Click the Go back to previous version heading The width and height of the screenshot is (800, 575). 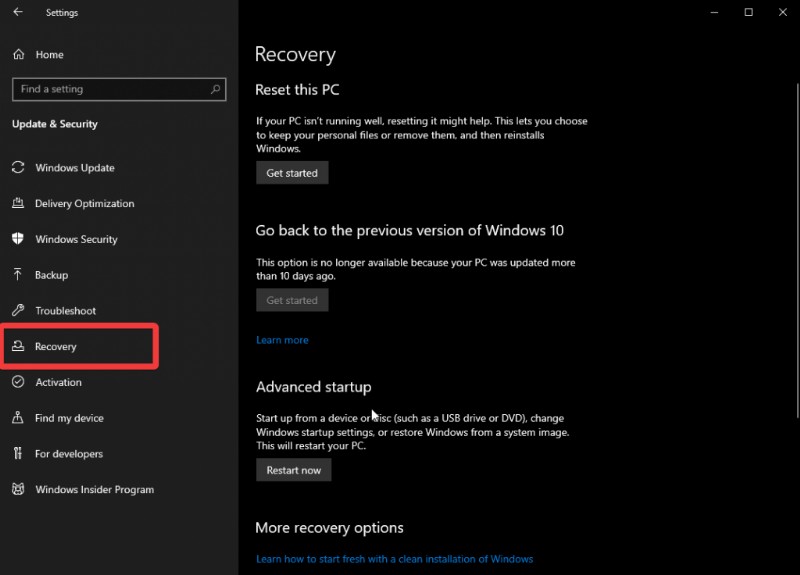(410, 231)
